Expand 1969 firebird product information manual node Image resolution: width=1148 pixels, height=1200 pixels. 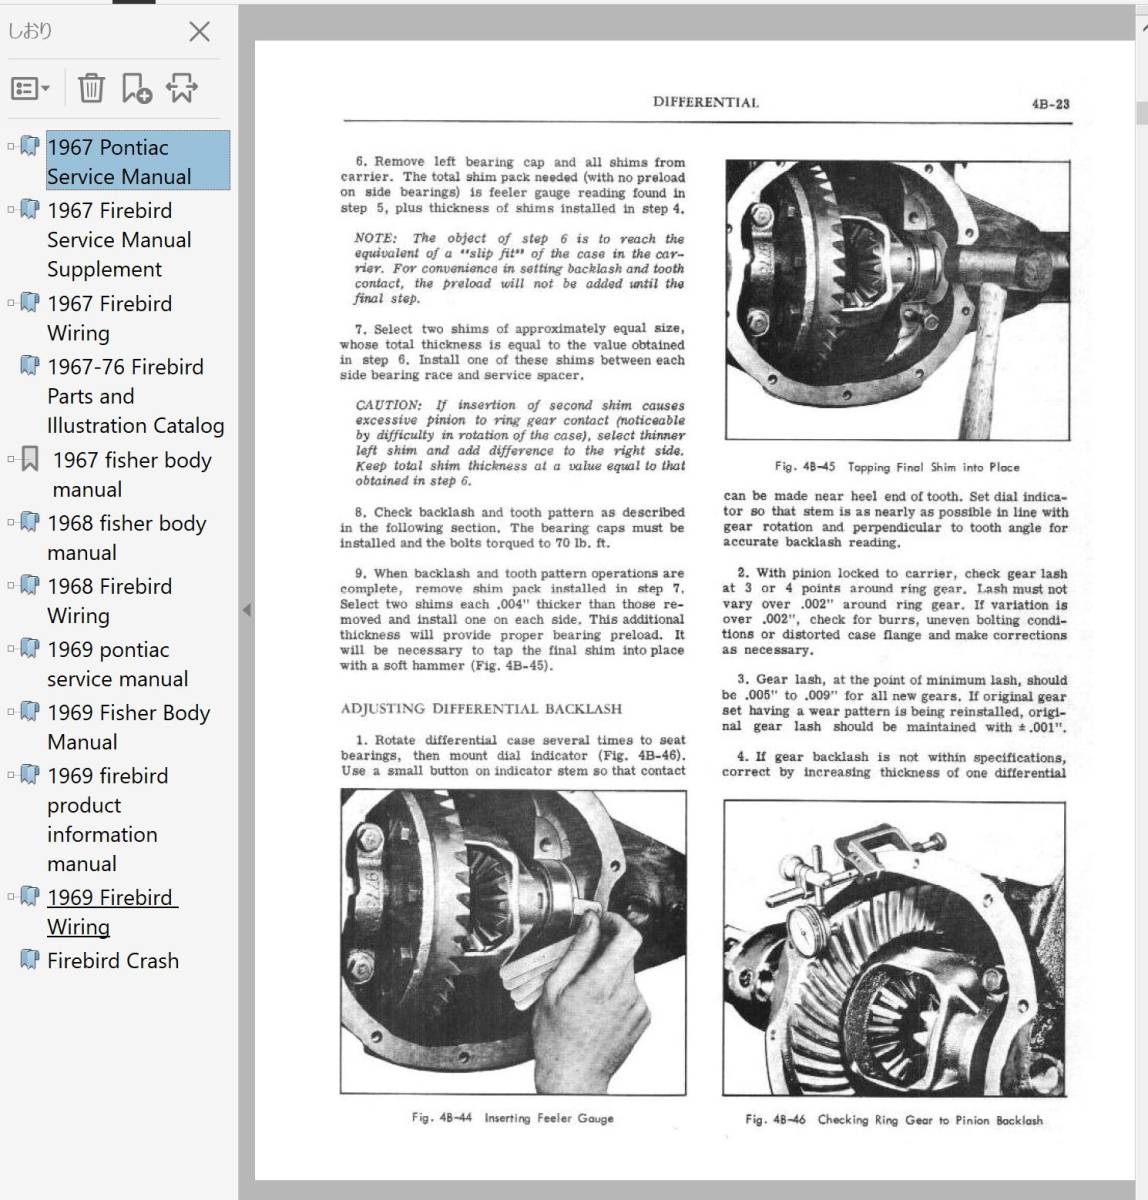11,774
